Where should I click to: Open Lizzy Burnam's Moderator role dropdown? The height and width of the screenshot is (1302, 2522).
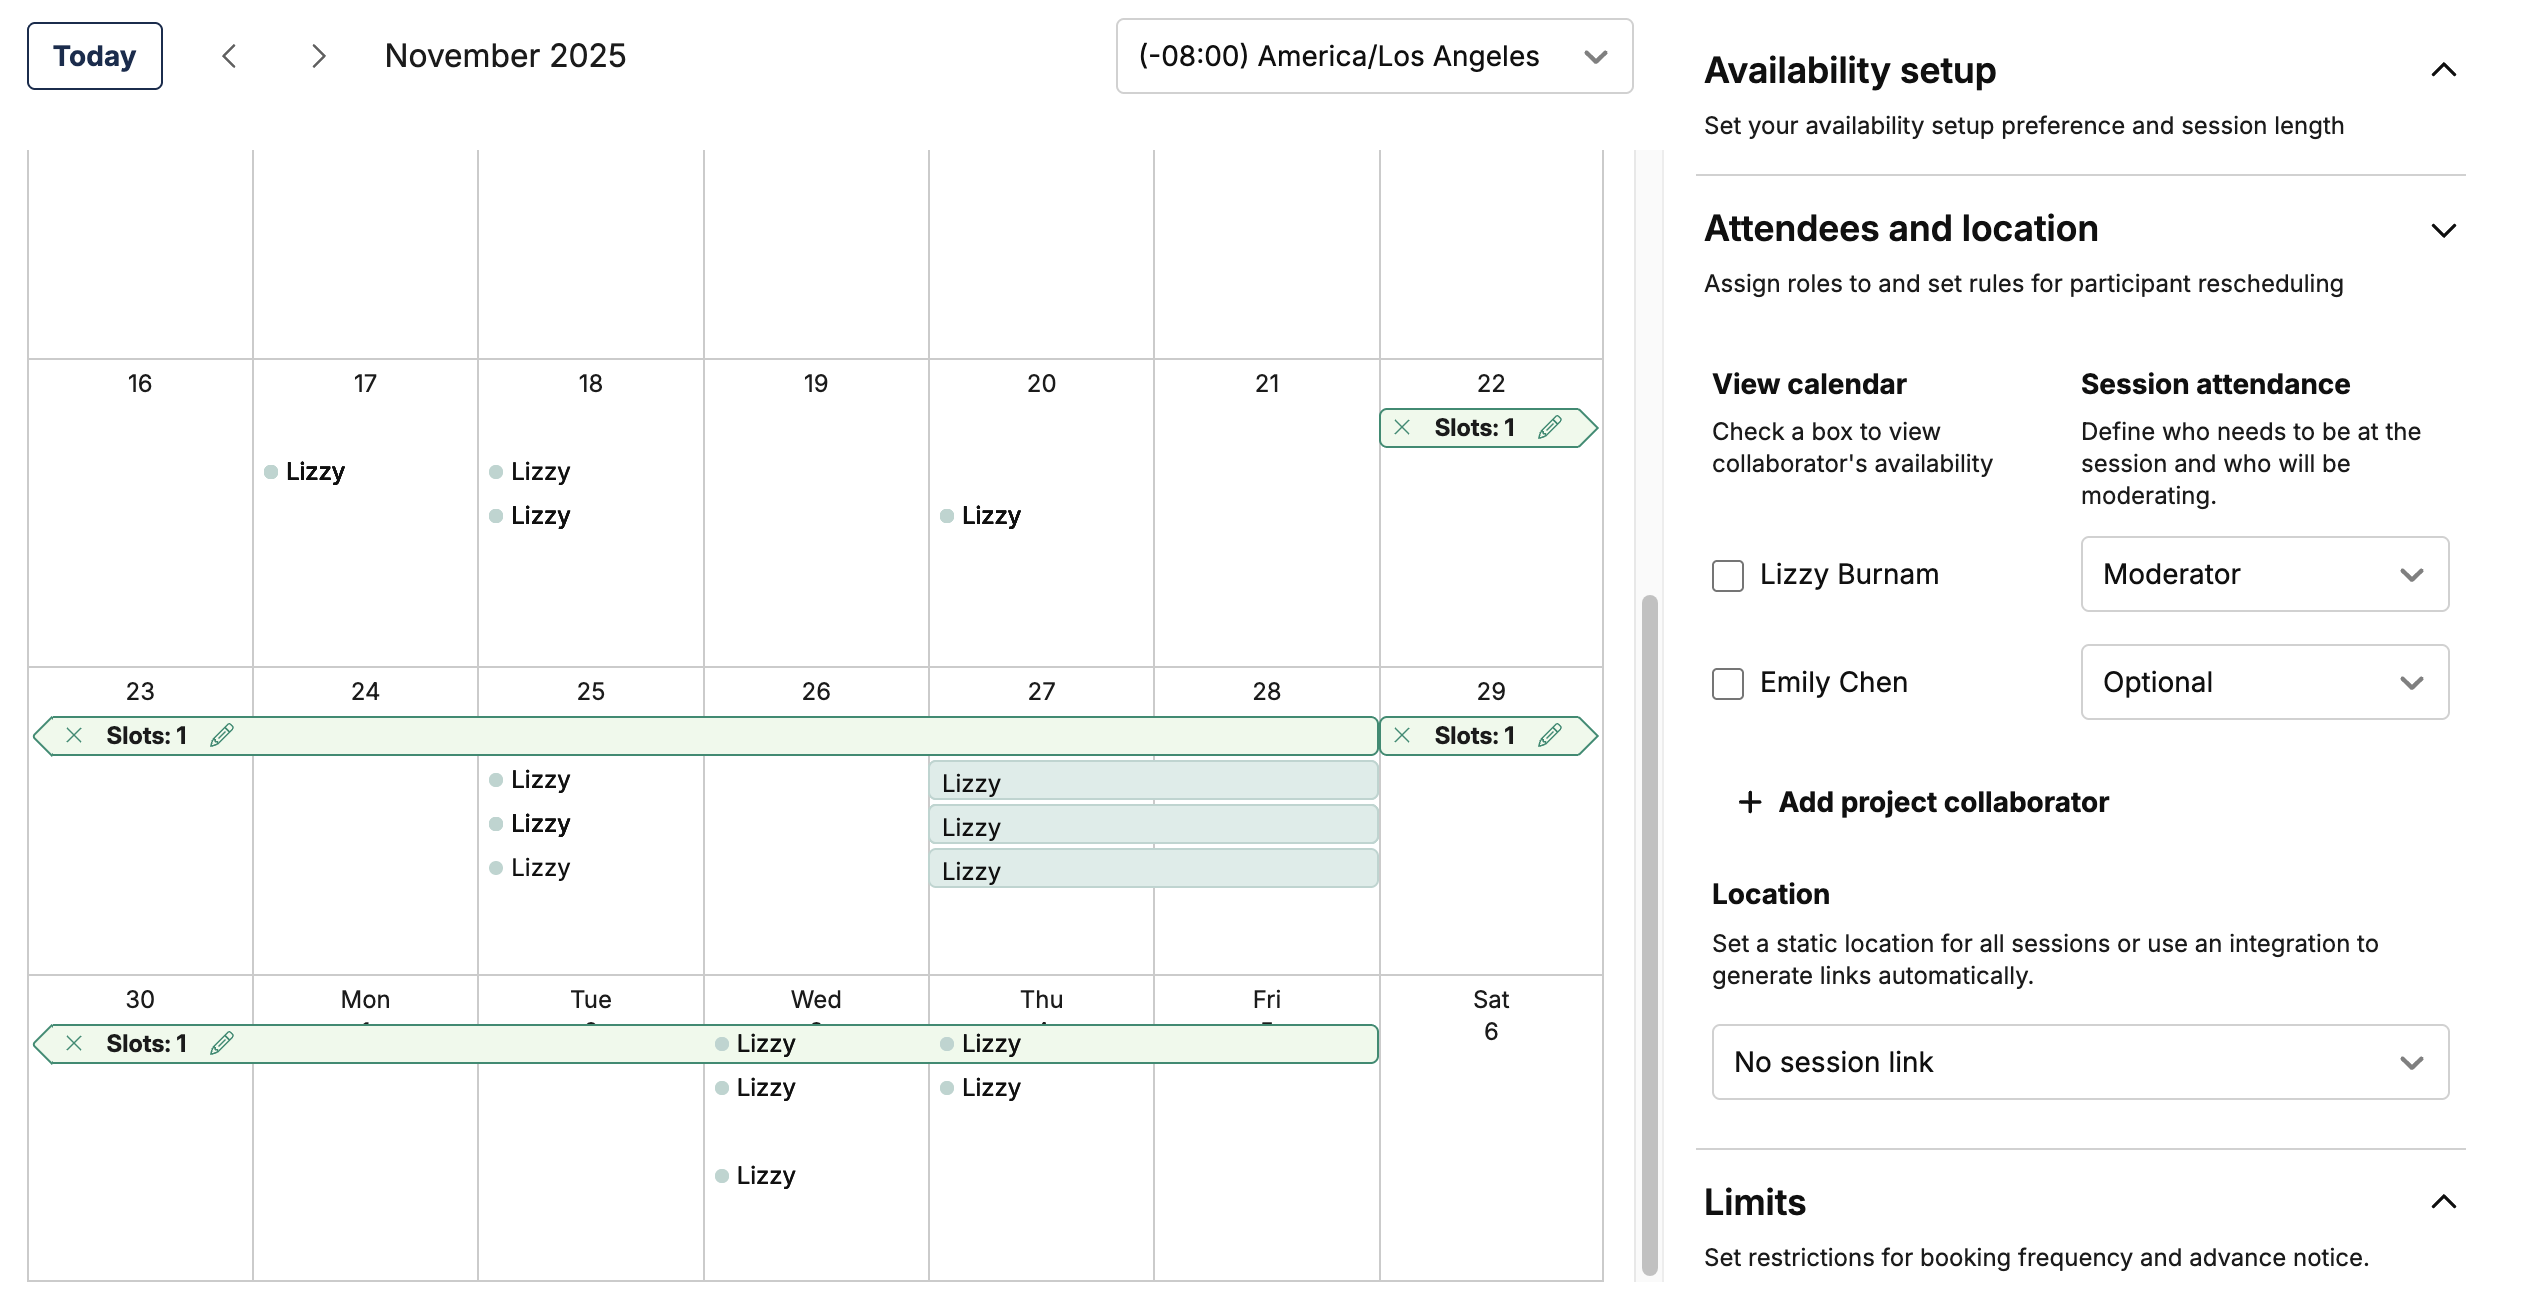pos(2264,574)
